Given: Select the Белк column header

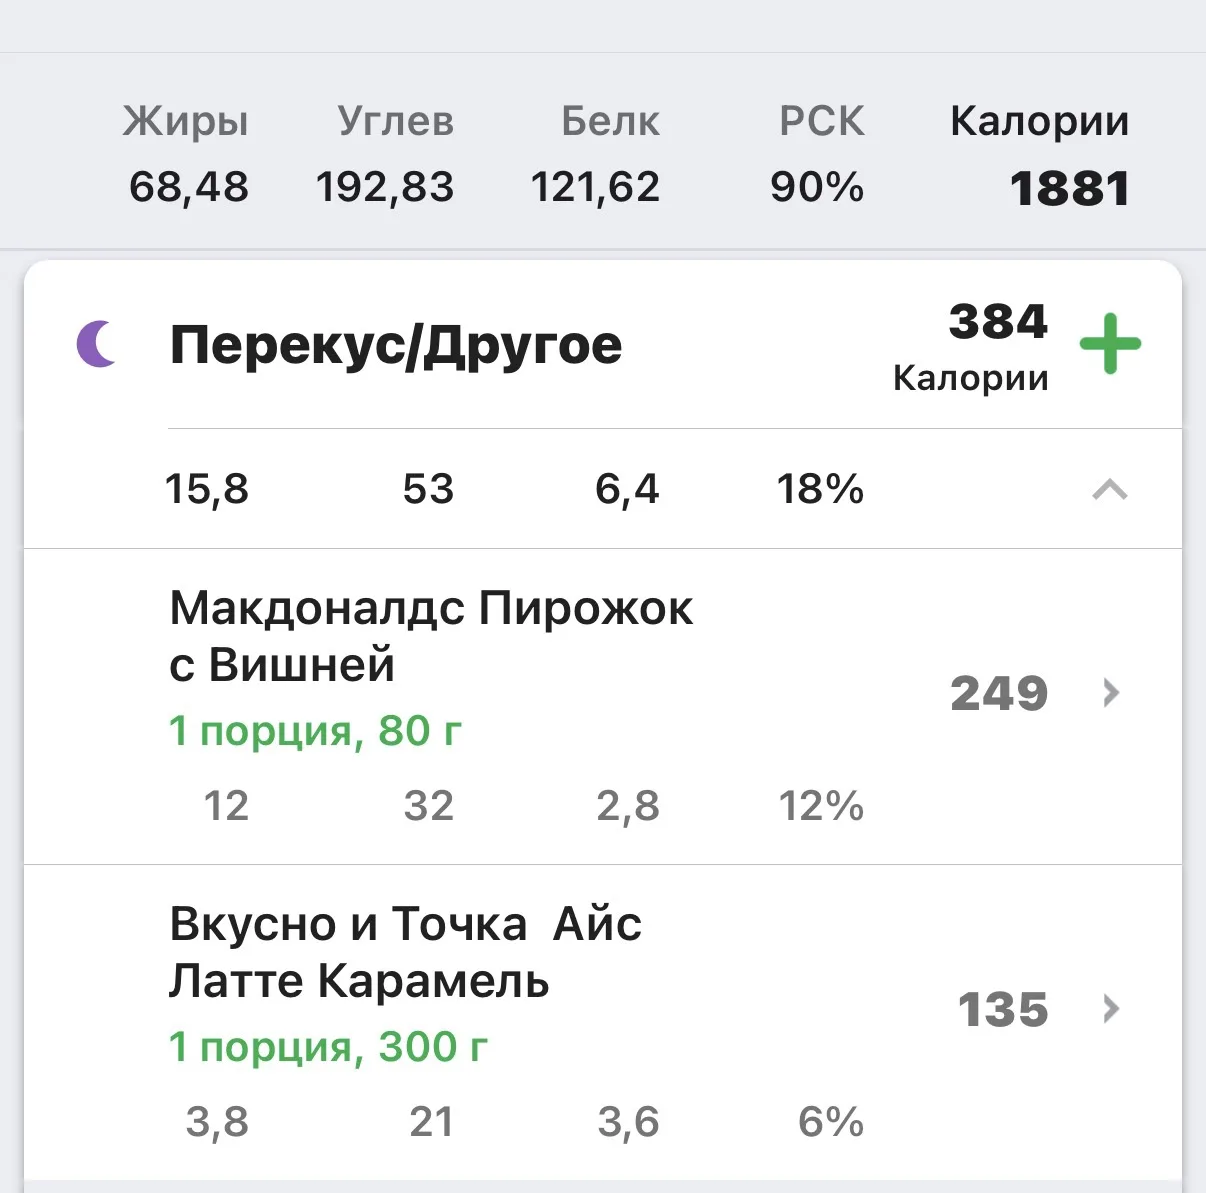Looking at the screenshot, I should click(x=610, y=122).
